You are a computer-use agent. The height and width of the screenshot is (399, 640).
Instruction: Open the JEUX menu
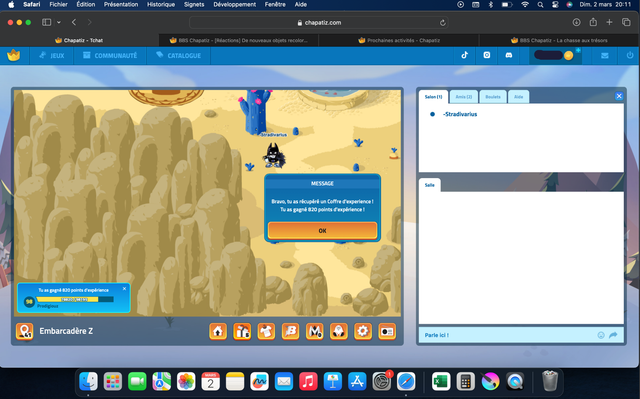coord(52,55)
